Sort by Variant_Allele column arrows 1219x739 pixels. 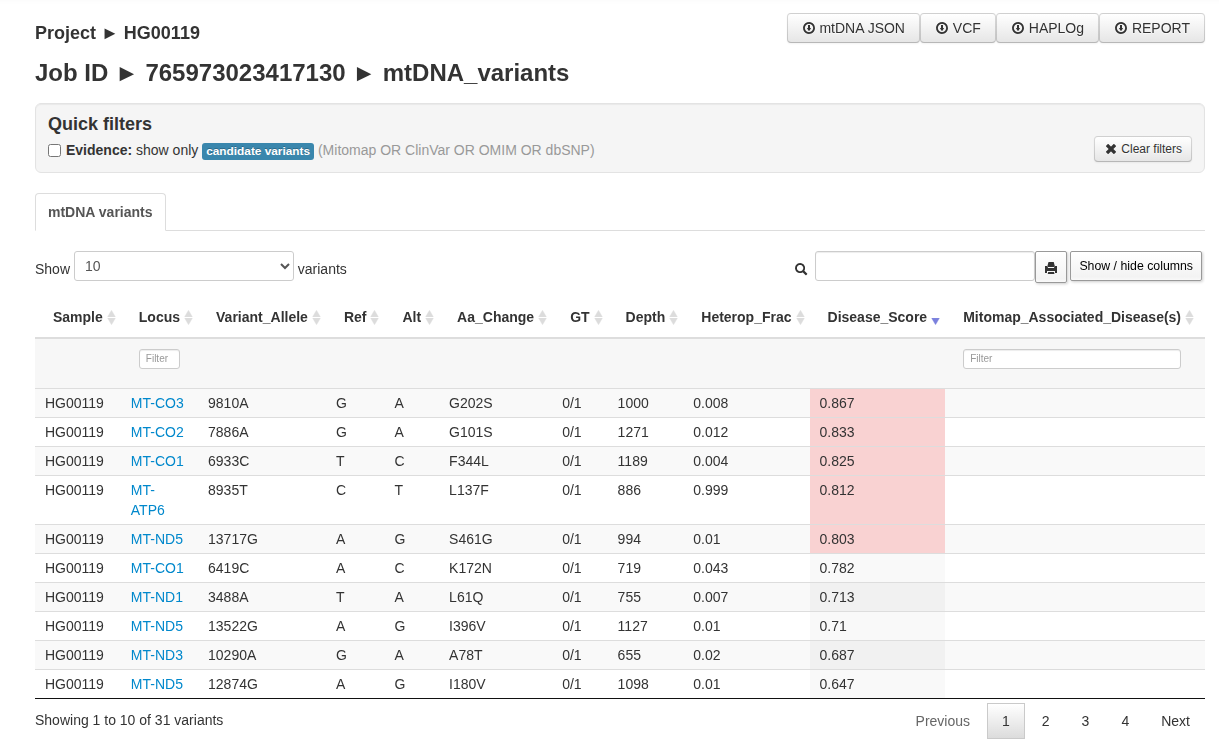click(x=316, y=318)
